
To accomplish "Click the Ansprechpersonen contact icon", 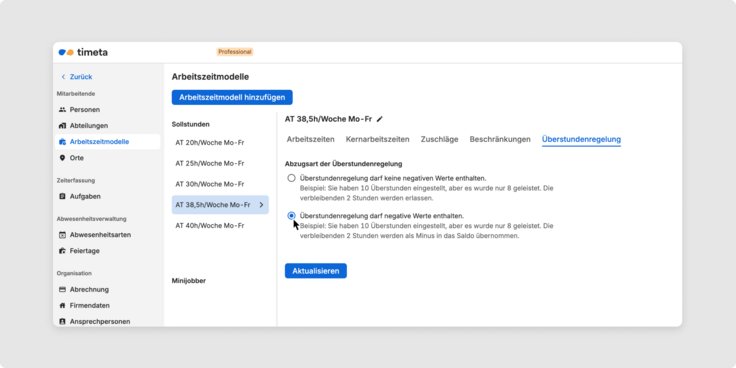I will pyautogui.click(x=62, y=322).
